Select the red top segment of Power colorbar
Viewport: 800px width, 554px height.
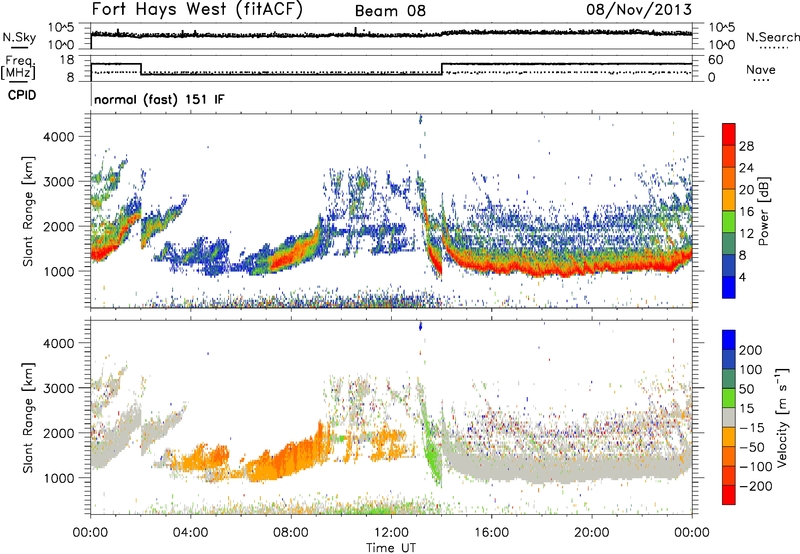click(729, 134)
